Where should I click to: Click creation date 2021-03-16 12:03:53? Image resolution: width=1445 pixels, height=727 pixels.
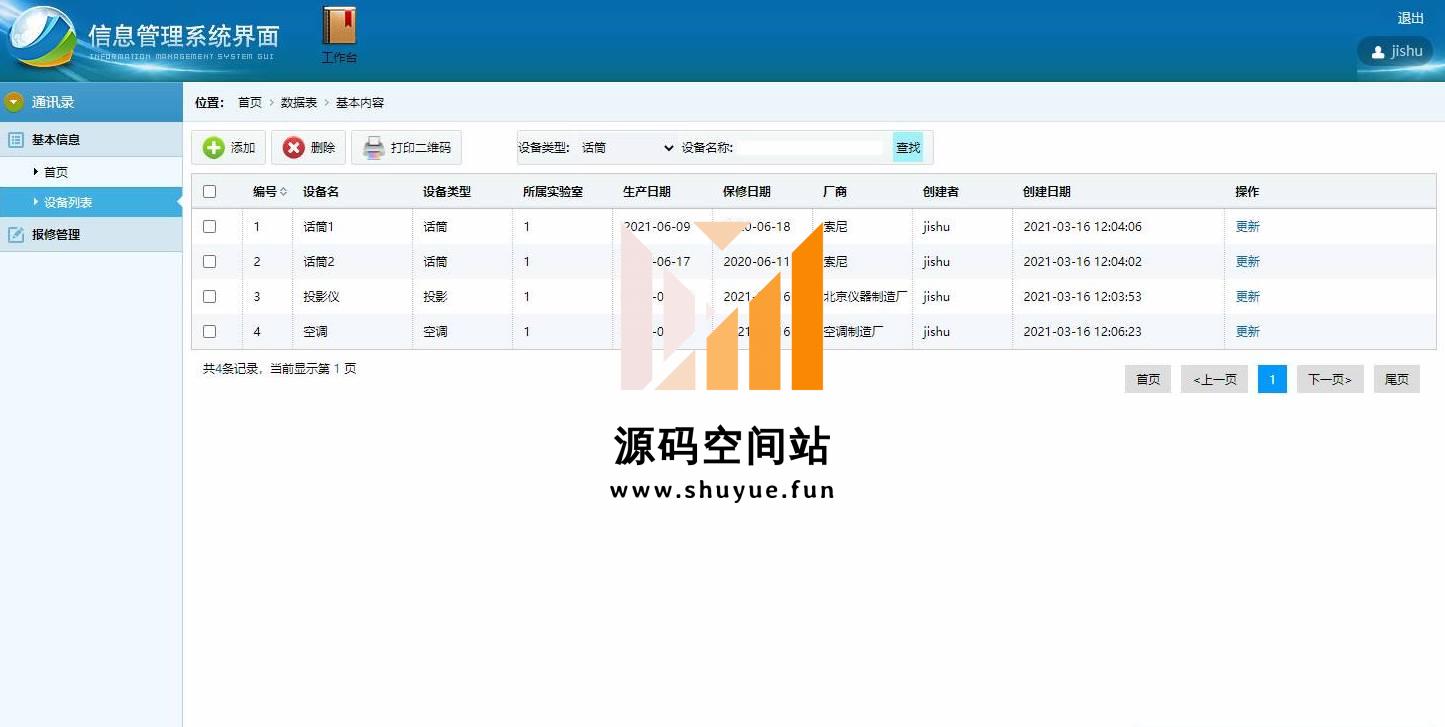[x=1082, y=297]
